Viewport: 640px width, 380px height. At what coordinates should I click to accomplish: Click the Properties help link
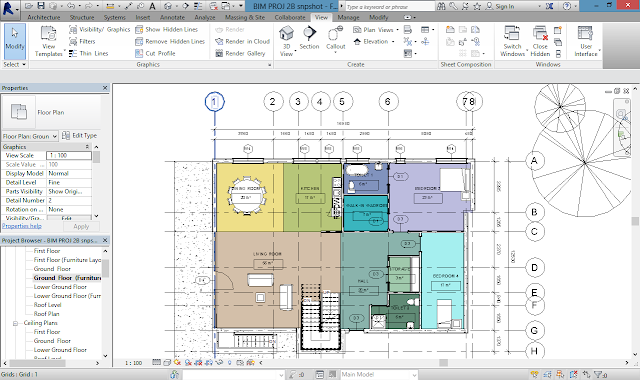tap(22, 226)
